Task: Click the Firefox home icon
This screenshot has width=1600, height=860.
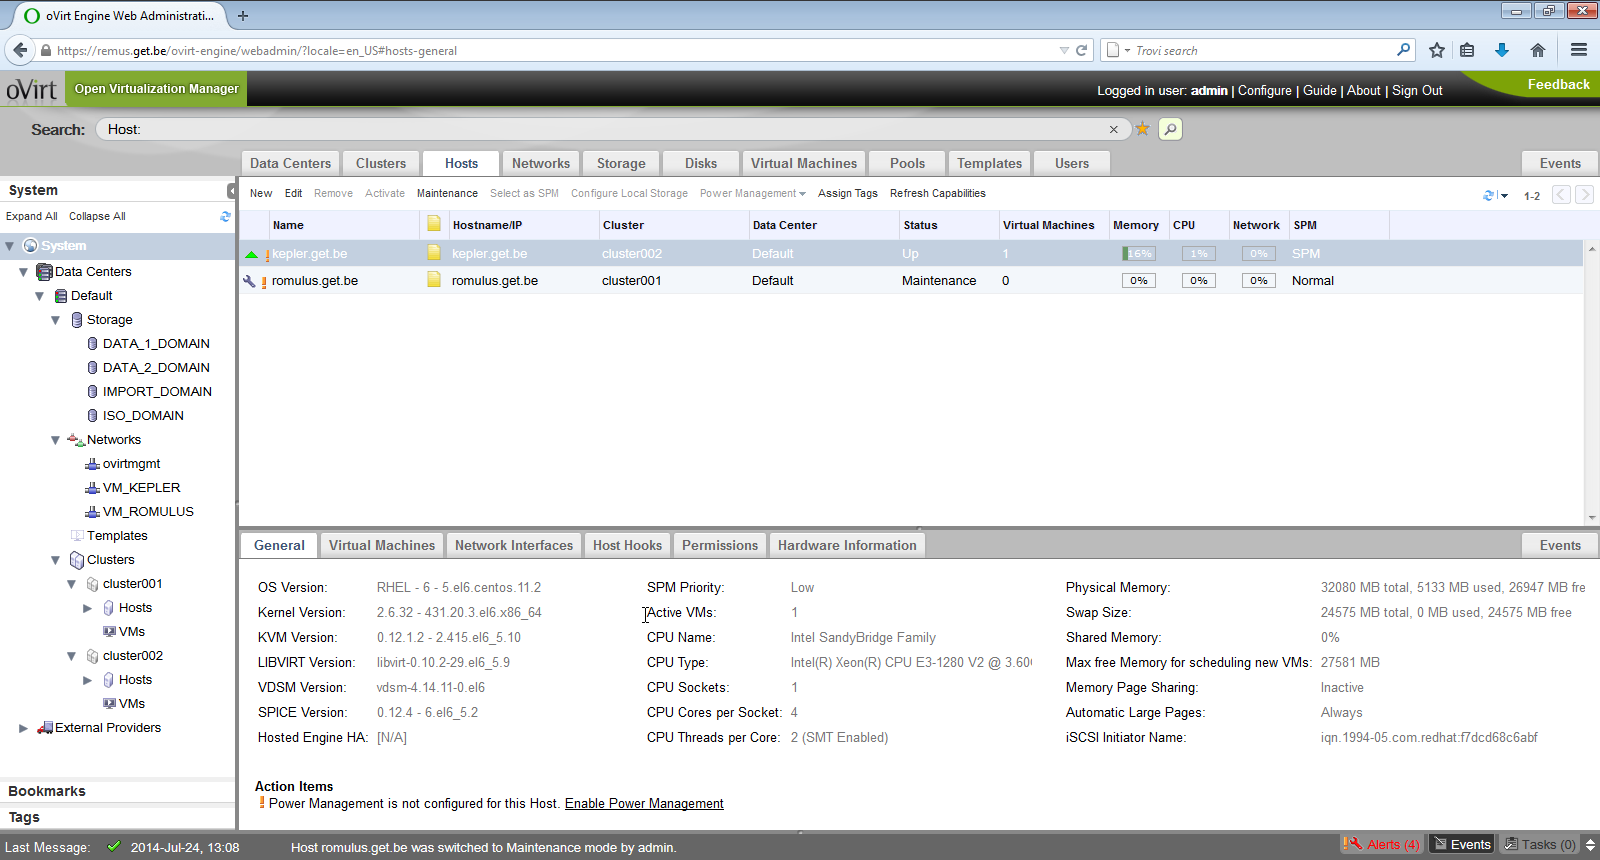Action: pyautogui.click(x=1538, y=50)
